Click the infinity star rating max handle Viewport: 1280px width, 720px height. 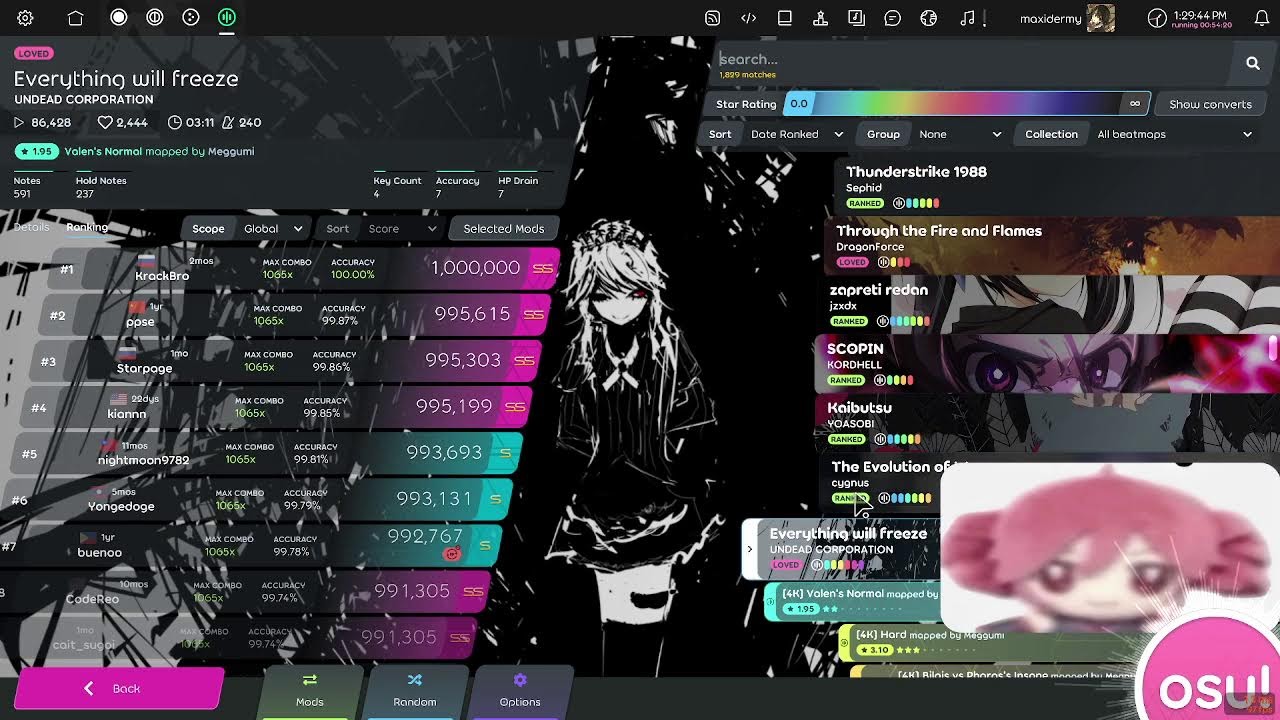point(1135,104)
